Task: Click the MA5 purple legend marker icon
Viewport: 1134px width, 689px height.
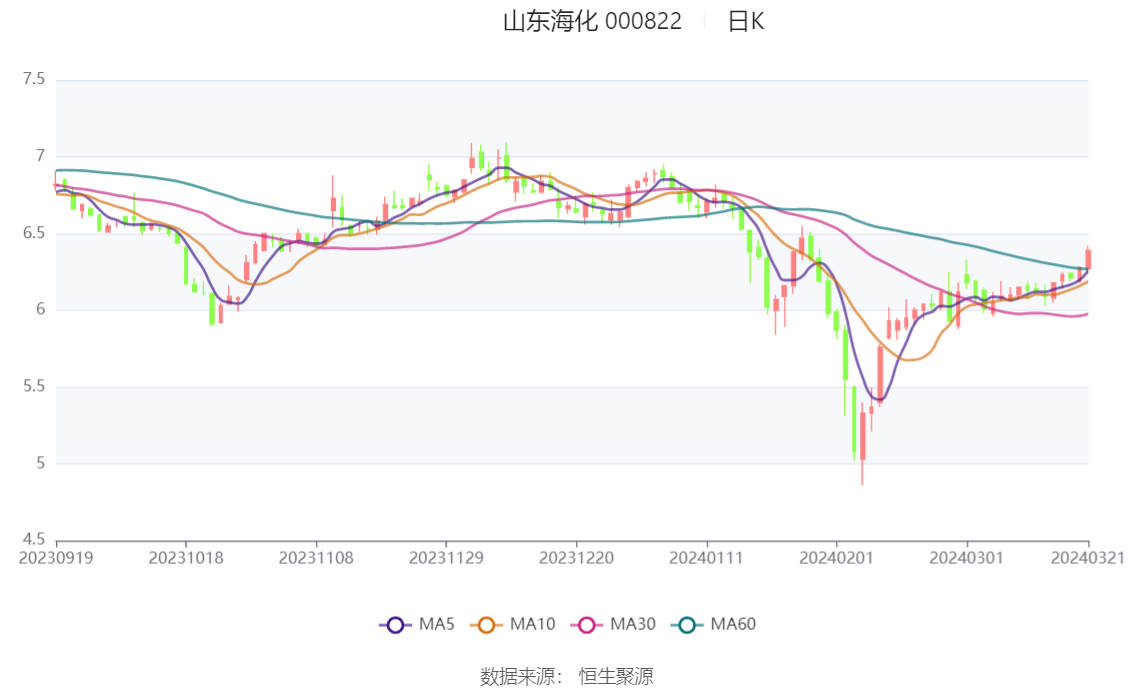Action: coord(395,625)
